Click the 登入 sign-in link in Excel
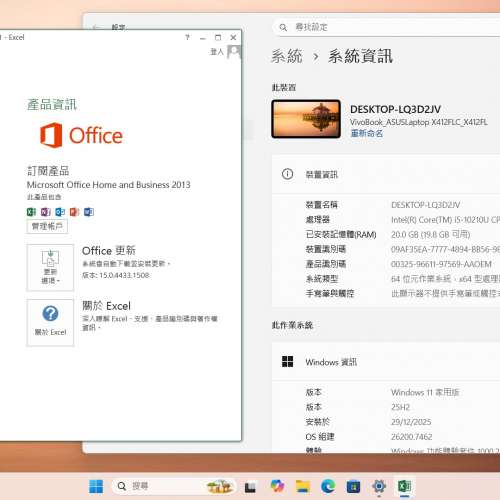The image size is (500, 500). coord(217,52)
